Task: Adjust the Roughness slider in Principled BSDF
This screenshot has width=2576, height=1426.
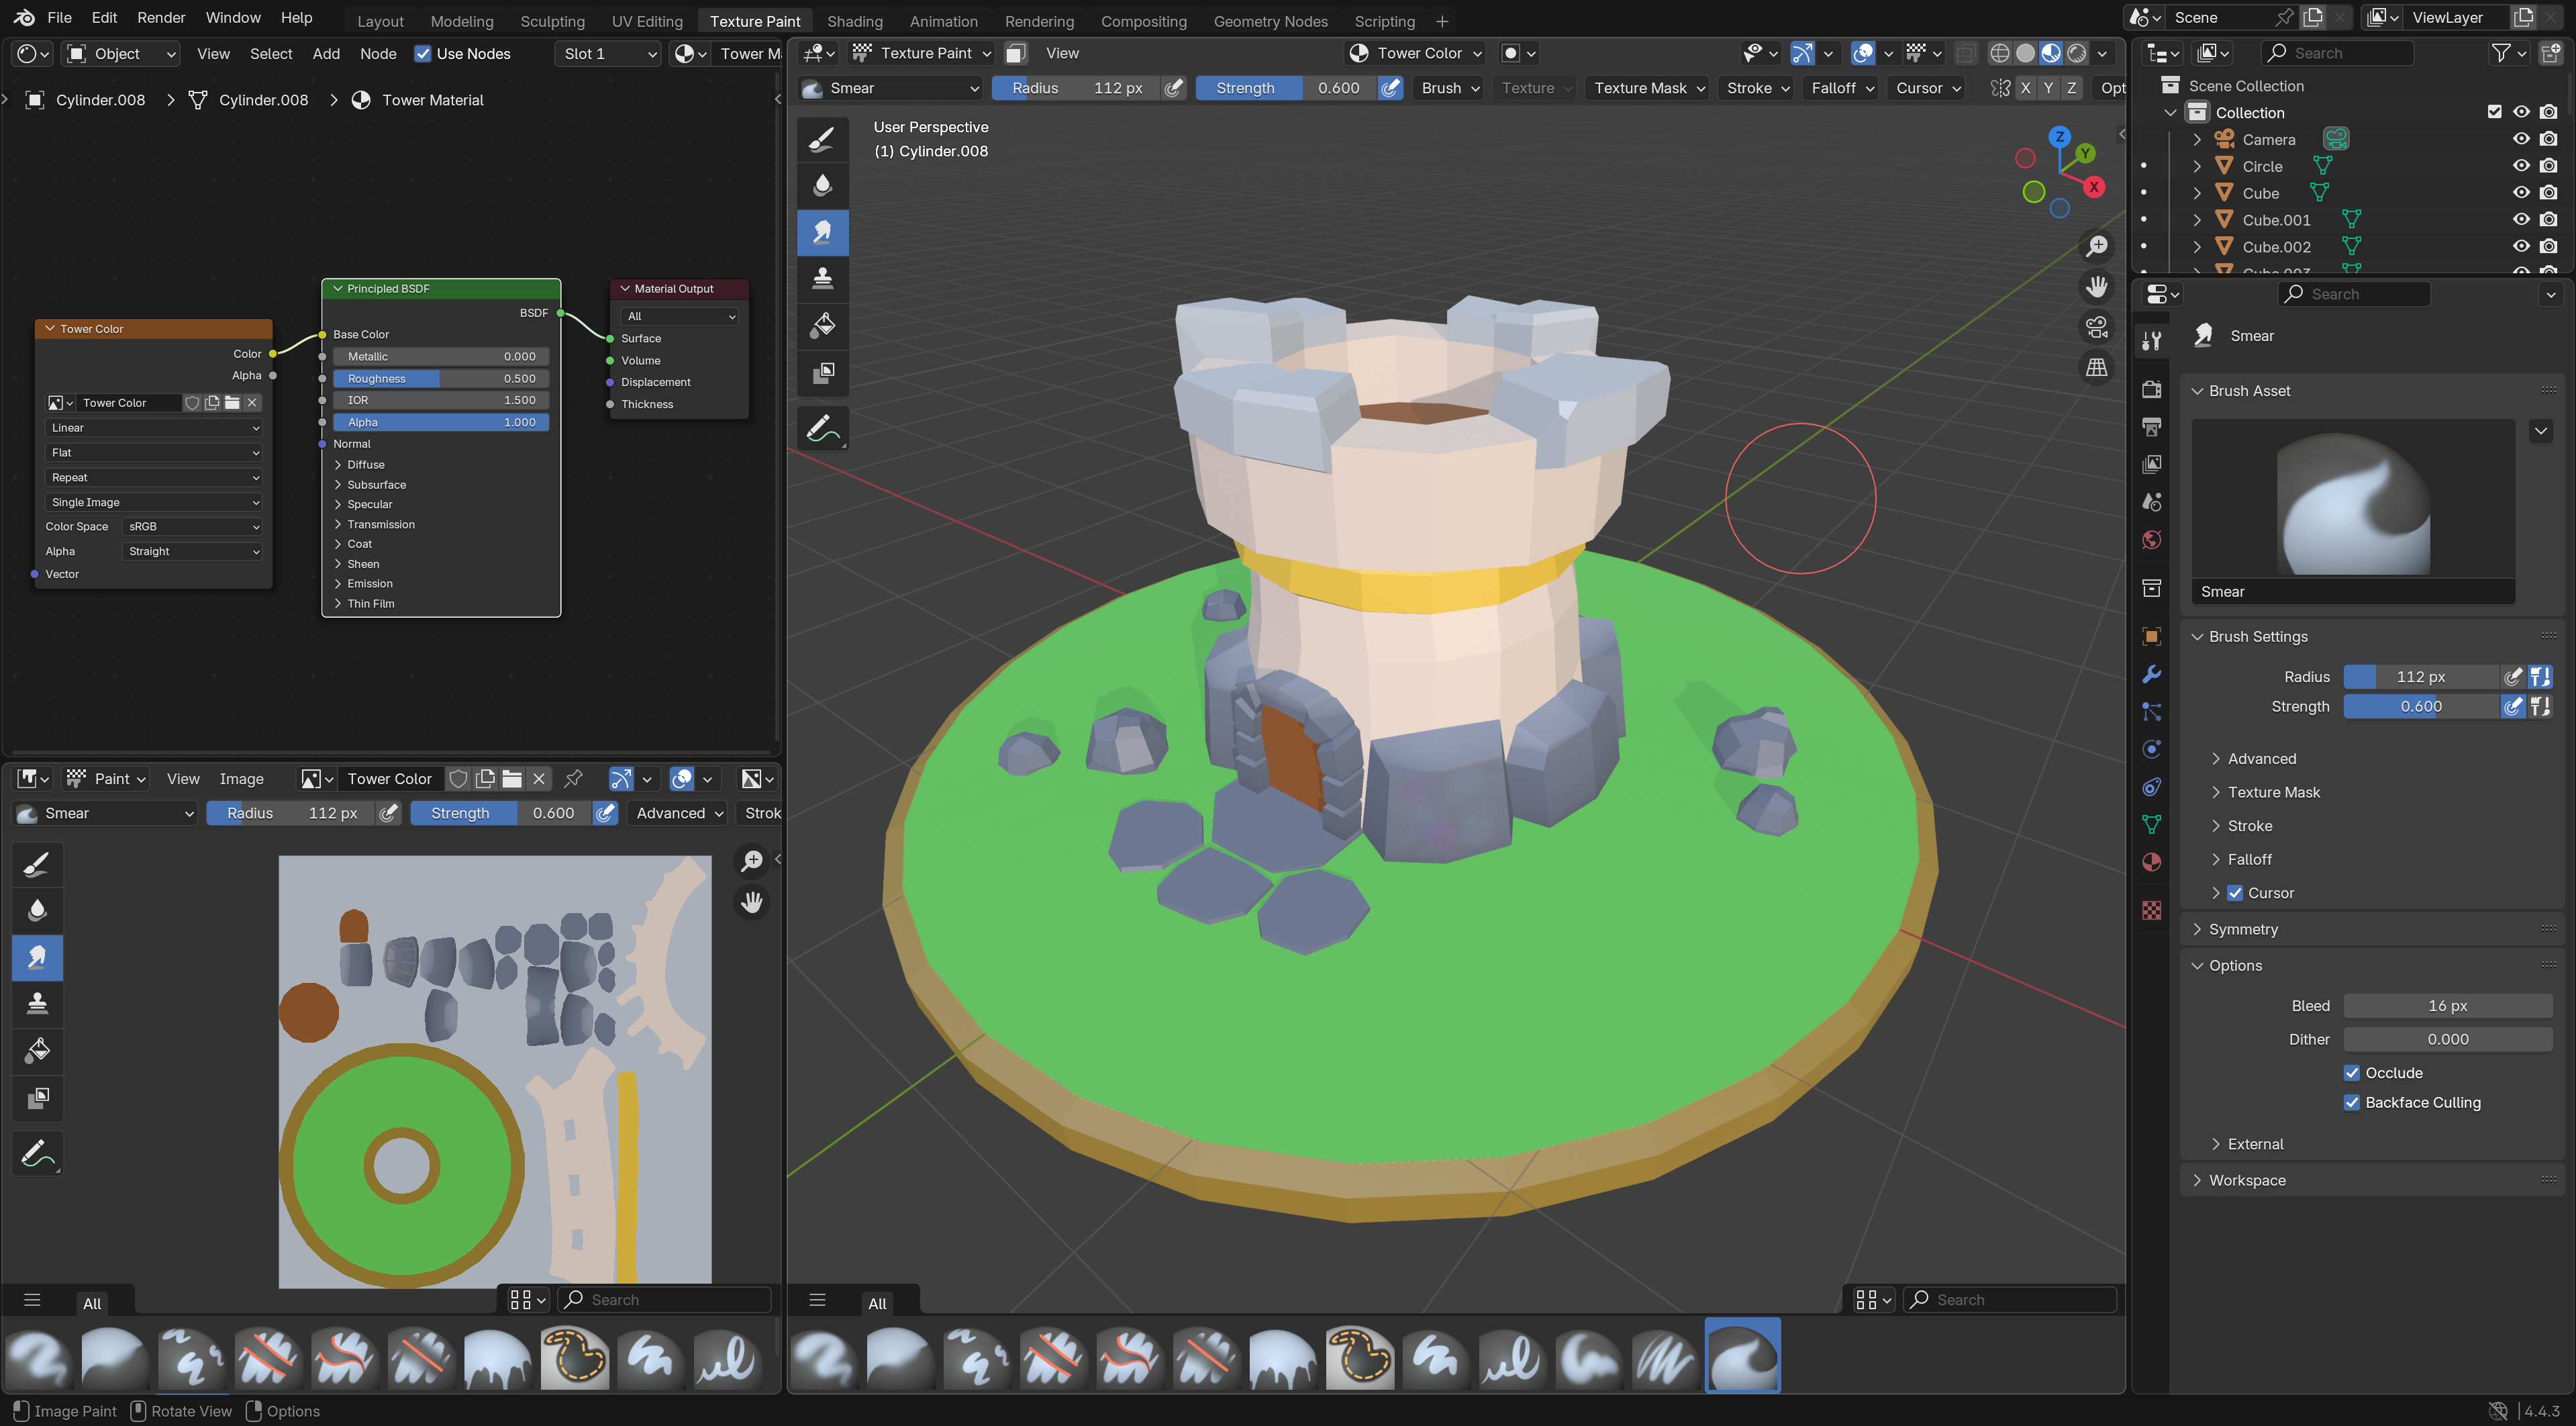Action: (x=441, y=378)
